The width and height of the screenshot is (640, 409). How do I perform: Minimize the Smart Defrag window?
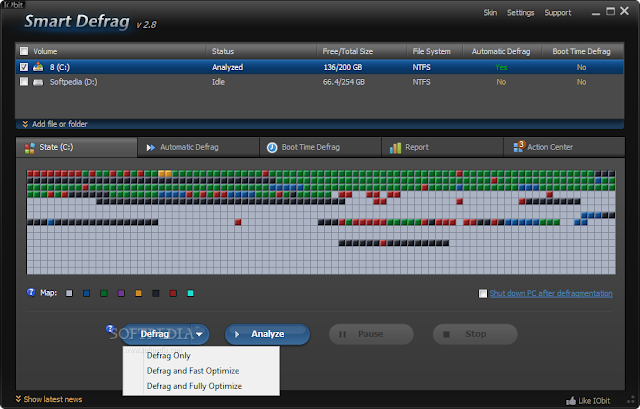pos(596,12)
